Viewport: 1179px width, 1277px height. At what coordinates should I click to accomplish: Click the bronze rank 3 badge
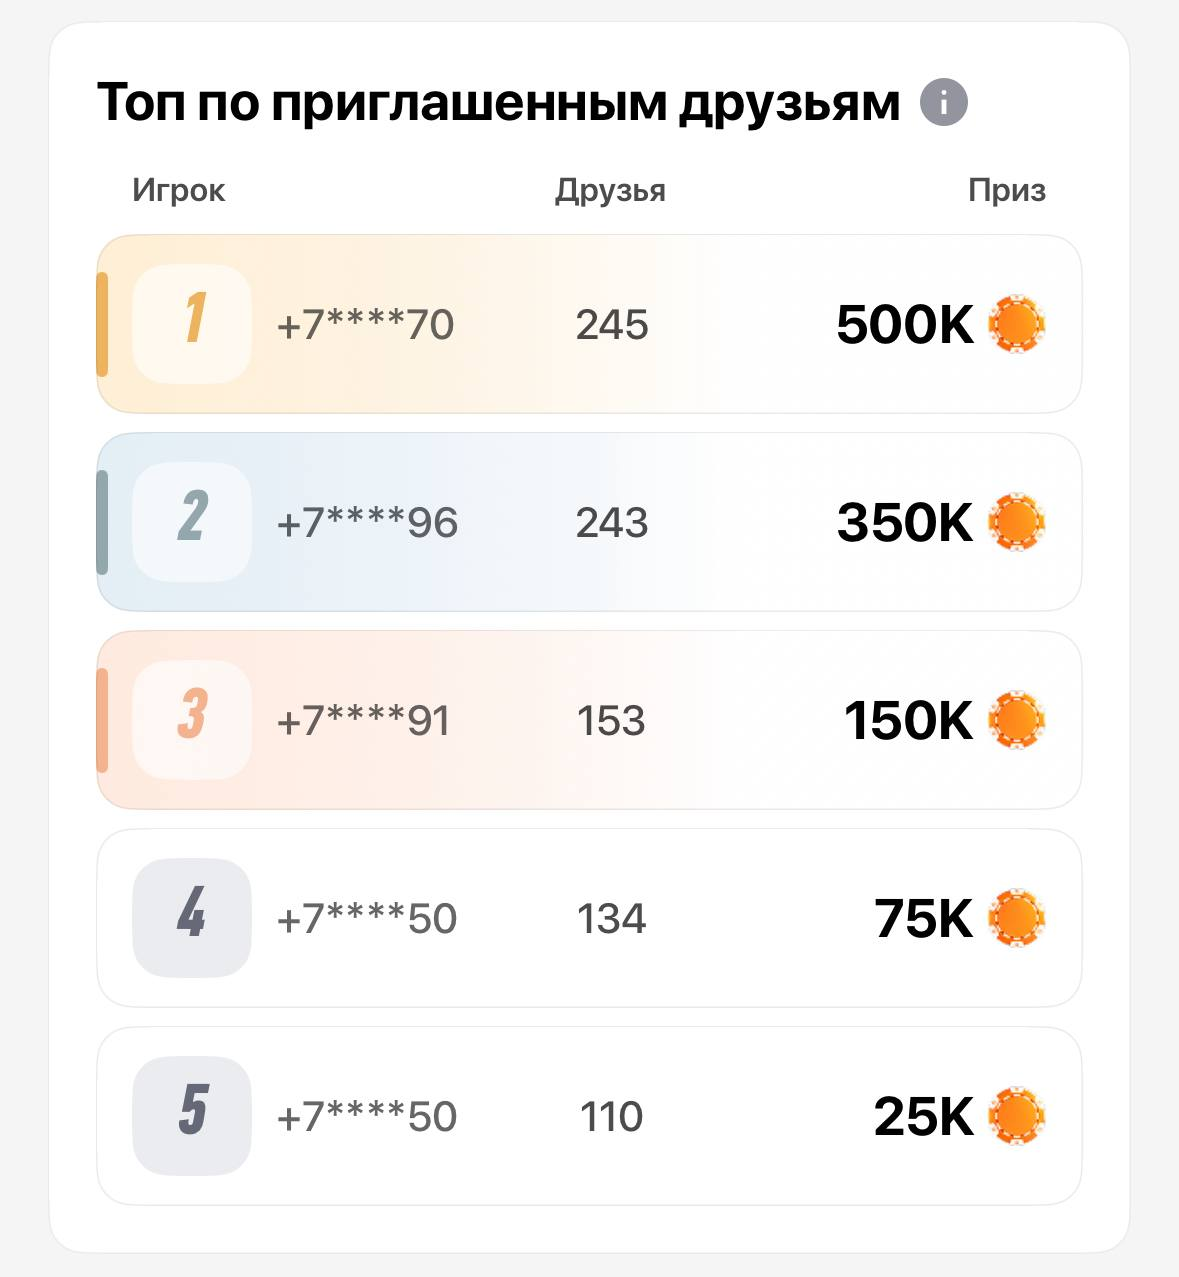click(192, 720)
